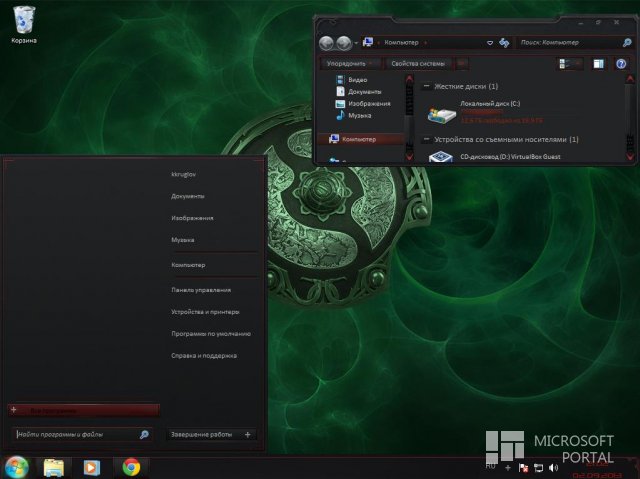
Task: Open Программы по умолчанию in Start menu
Action: [x=211, y=334]
